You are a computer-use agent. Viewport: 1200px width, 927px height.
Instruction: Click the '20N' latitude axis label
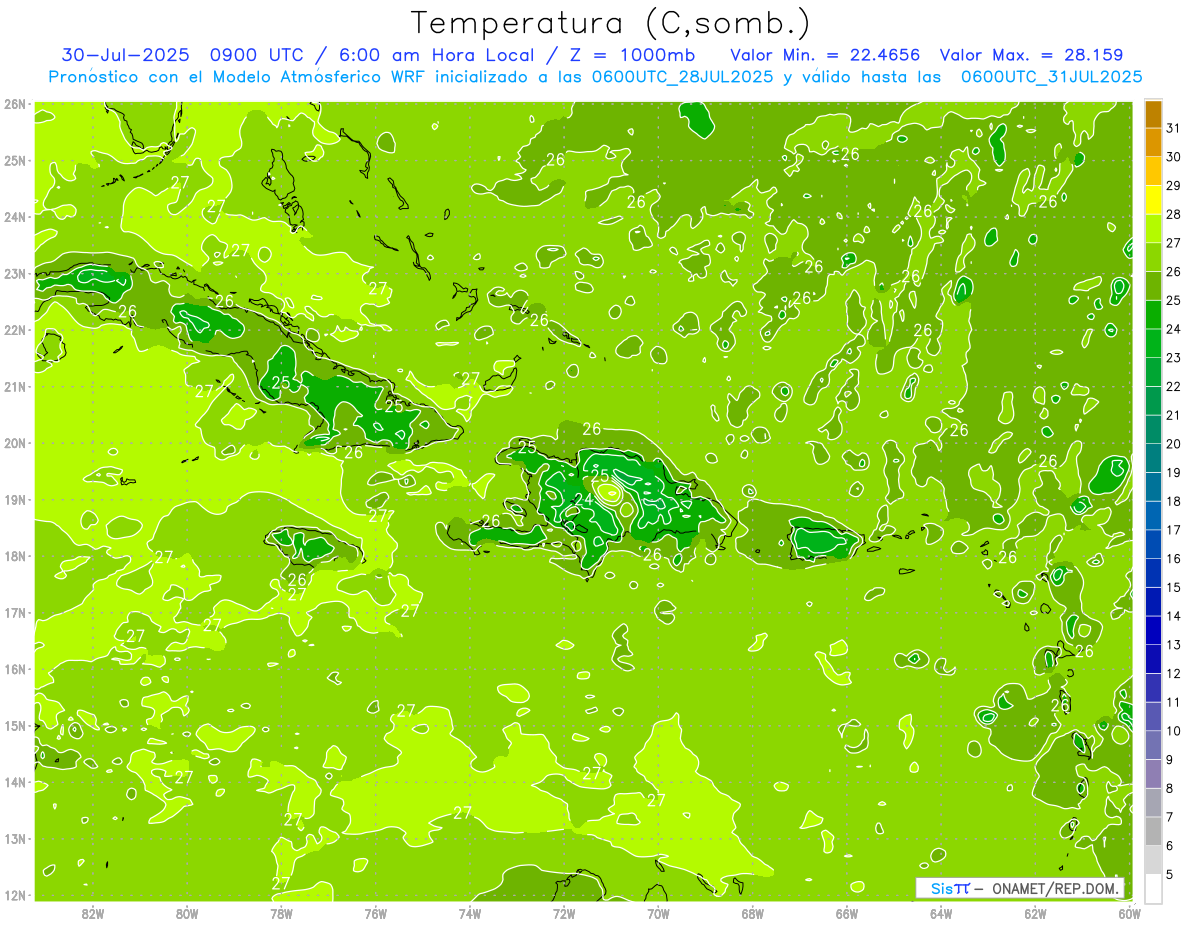tap(15, 443)
